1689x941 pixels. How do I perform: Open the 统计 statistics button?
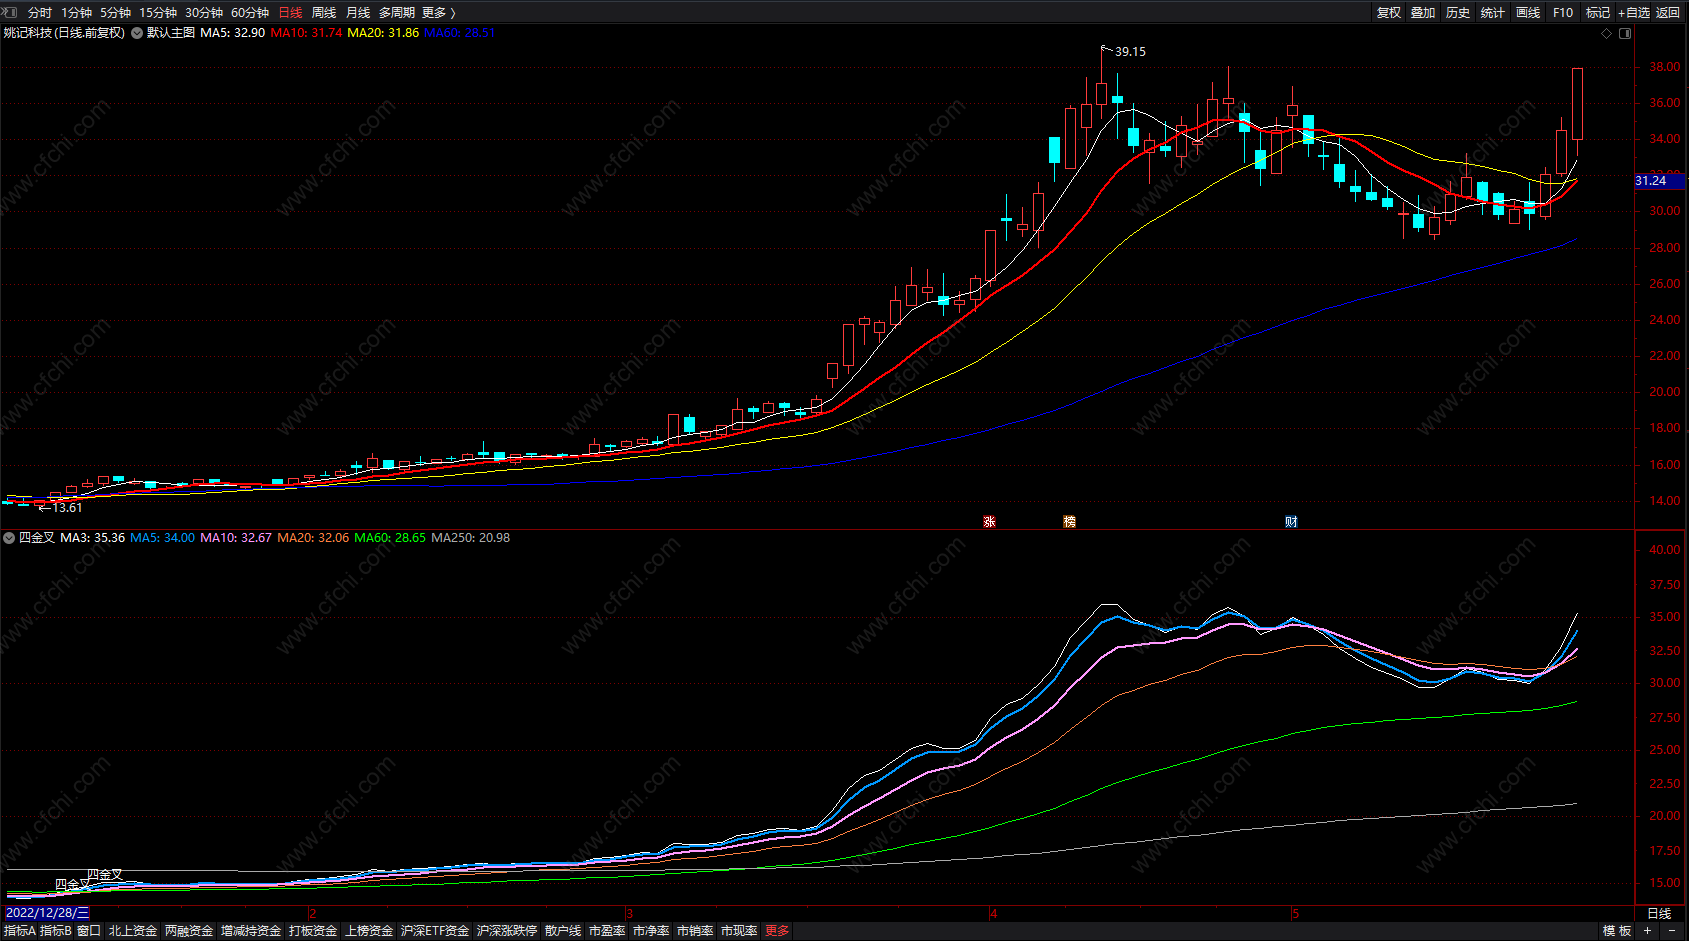tap(1493, 13)
